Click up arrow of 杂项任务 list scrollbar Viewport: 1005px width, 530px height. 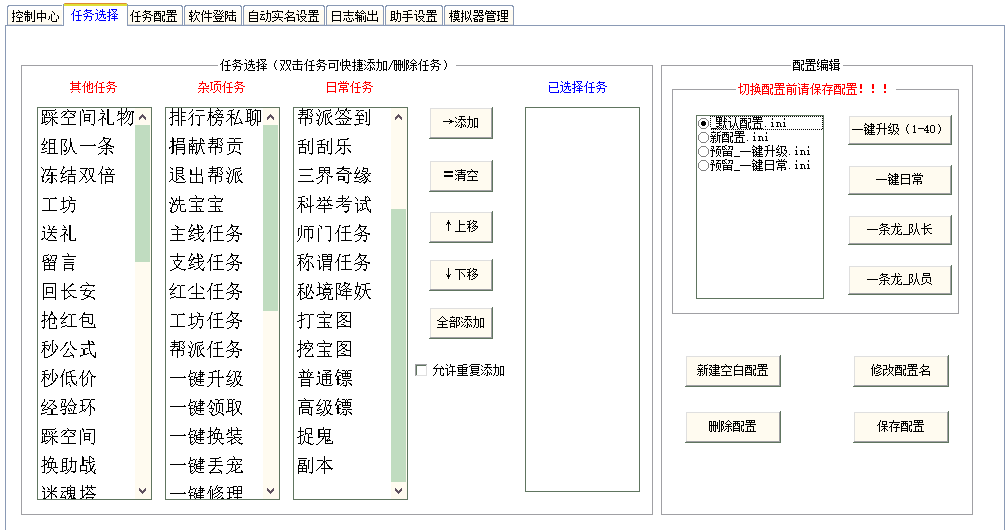pos(270,117)
